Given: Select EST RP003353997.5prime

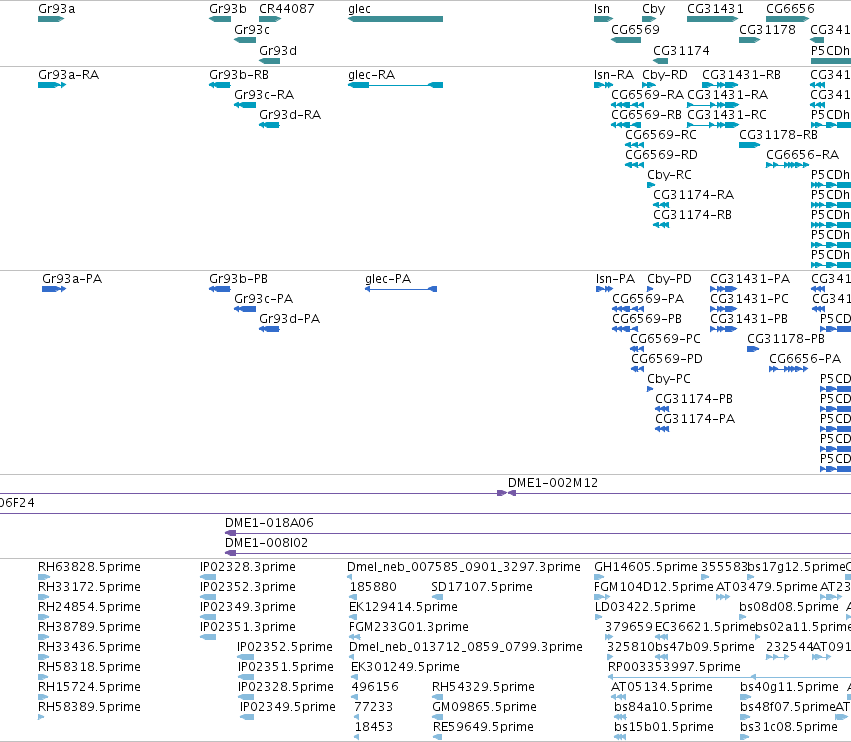Looking at the screenshot, I should pos(674,667).
